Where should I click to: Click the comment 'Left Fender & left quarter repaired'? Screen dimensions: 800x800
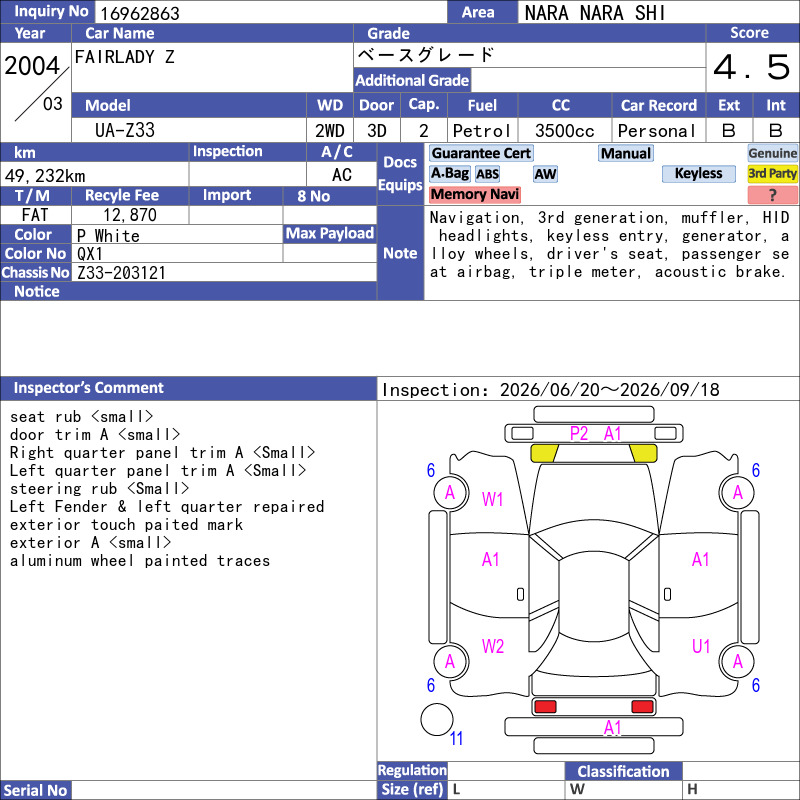[x=167, y=507]
